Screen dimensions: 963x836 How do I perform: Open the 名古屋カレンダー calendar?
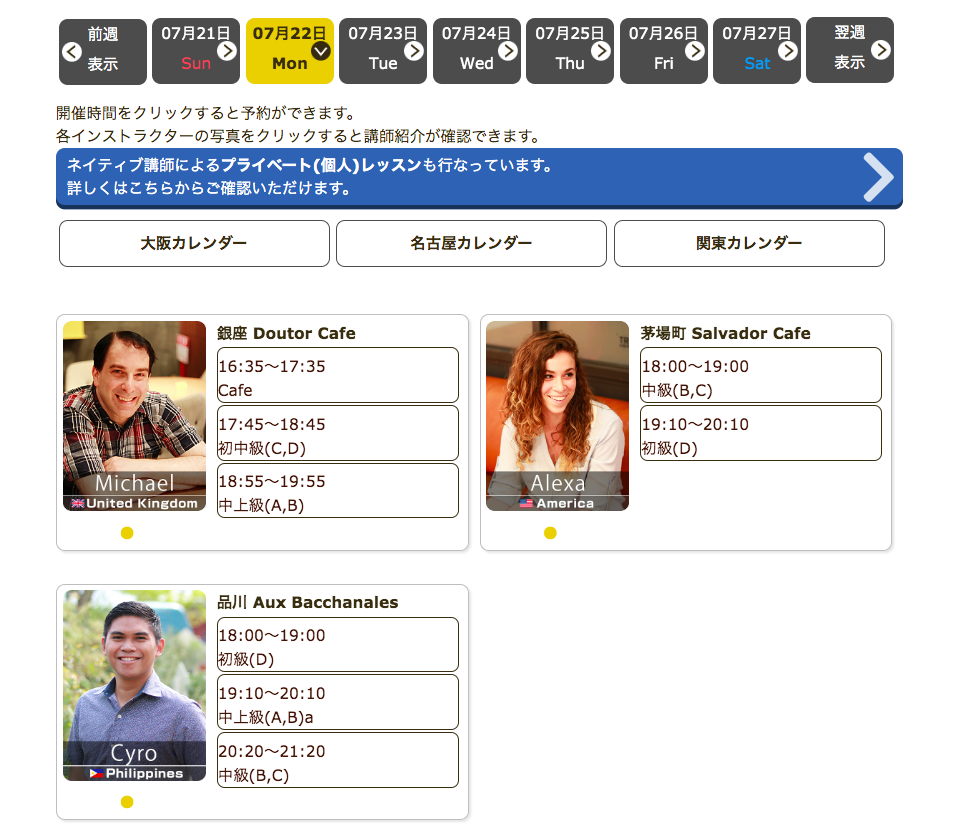click(x=471, y=243)
